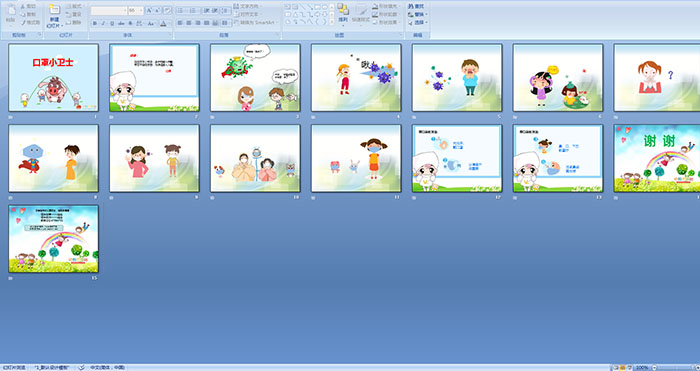Viewport: 700px width, 371px height.
Task: Click the Clear Formatting eraser icon
Action: click(x=167, y=10)
